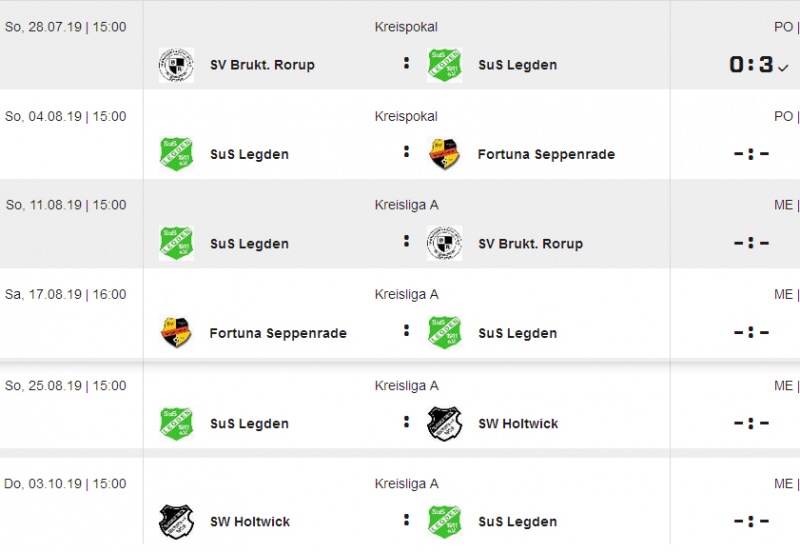Image resolution: width=800 pixels, height=552 pixels.
Task: Click SW Holtwick crest in 25.08.19 match
Action: (x=444, y=423)
